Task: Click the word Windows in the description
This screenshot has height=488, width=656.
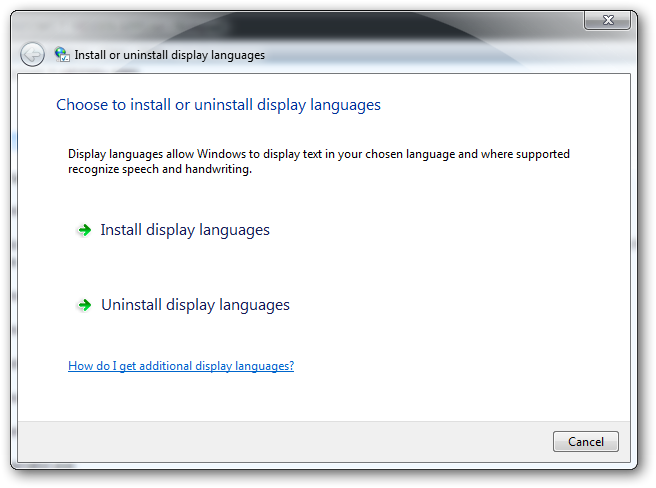Action: (221, 154)
